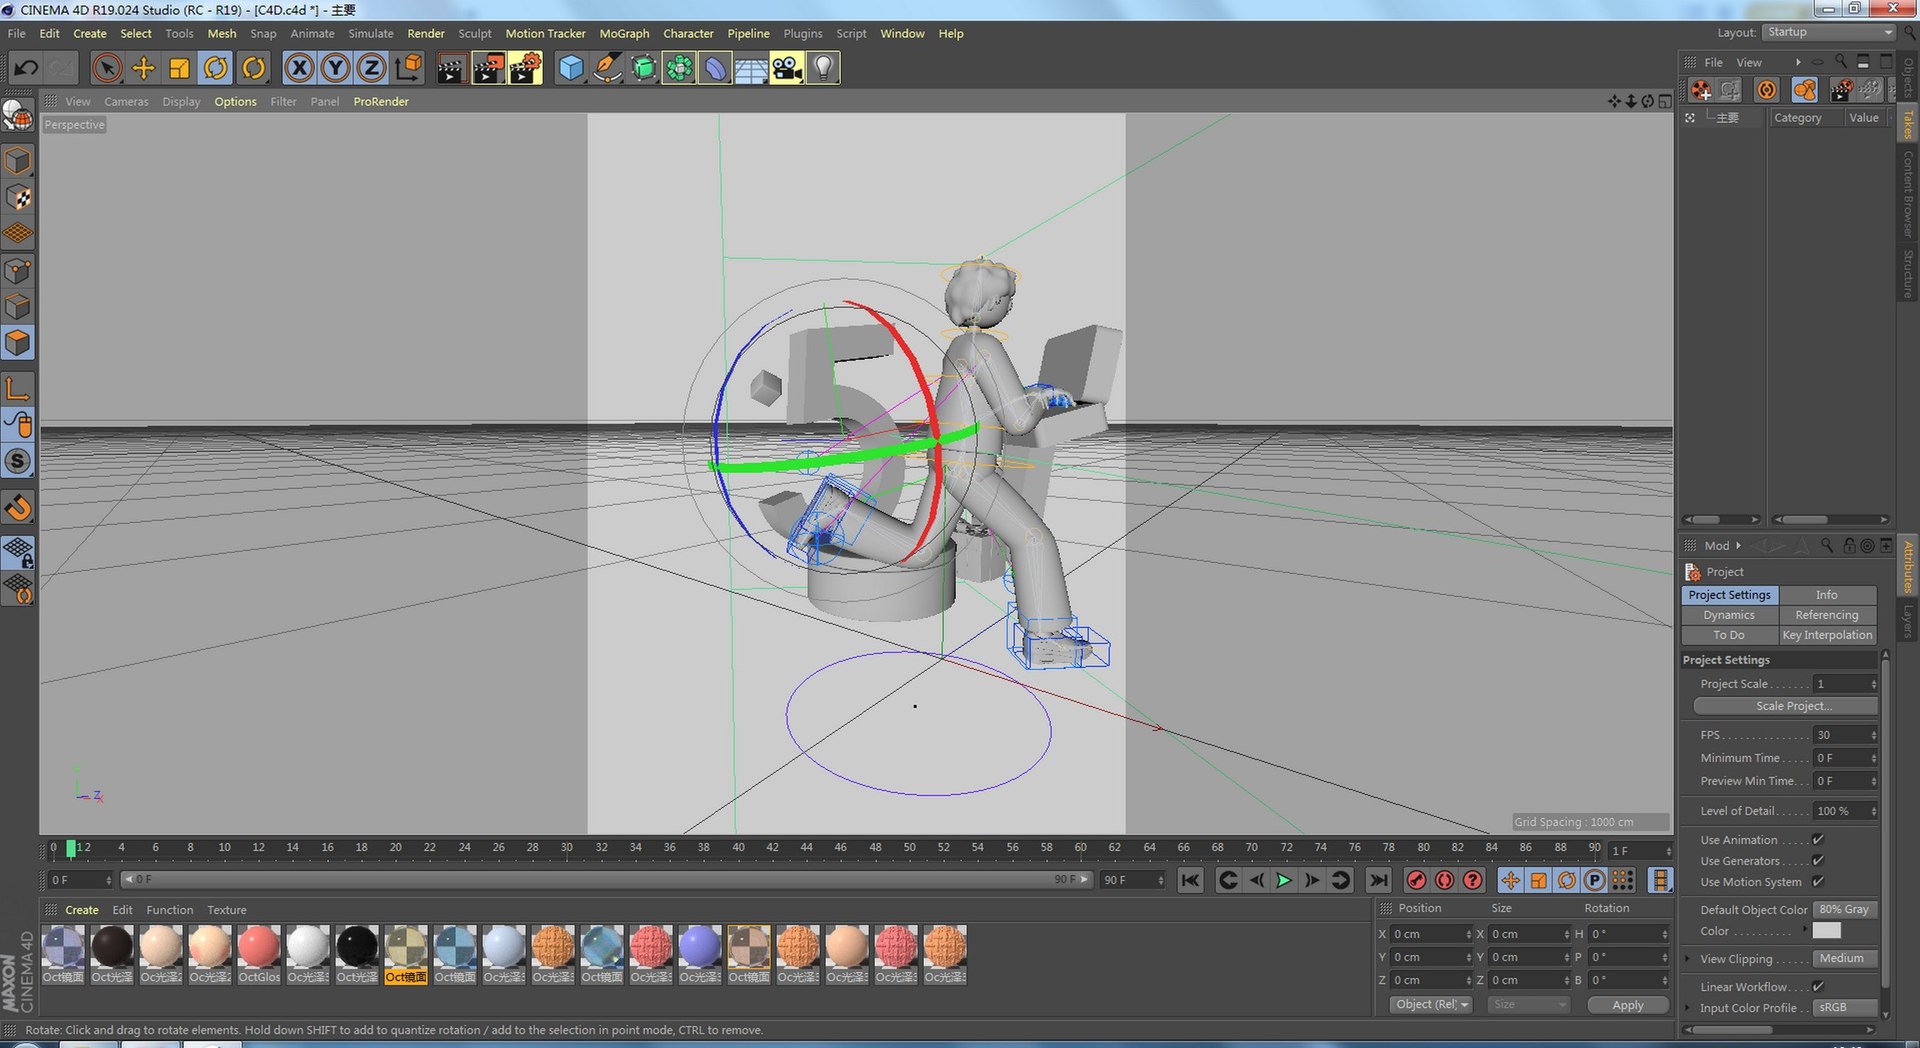
Task: Click the Camera object icon
Action: [x=787, y=68]
